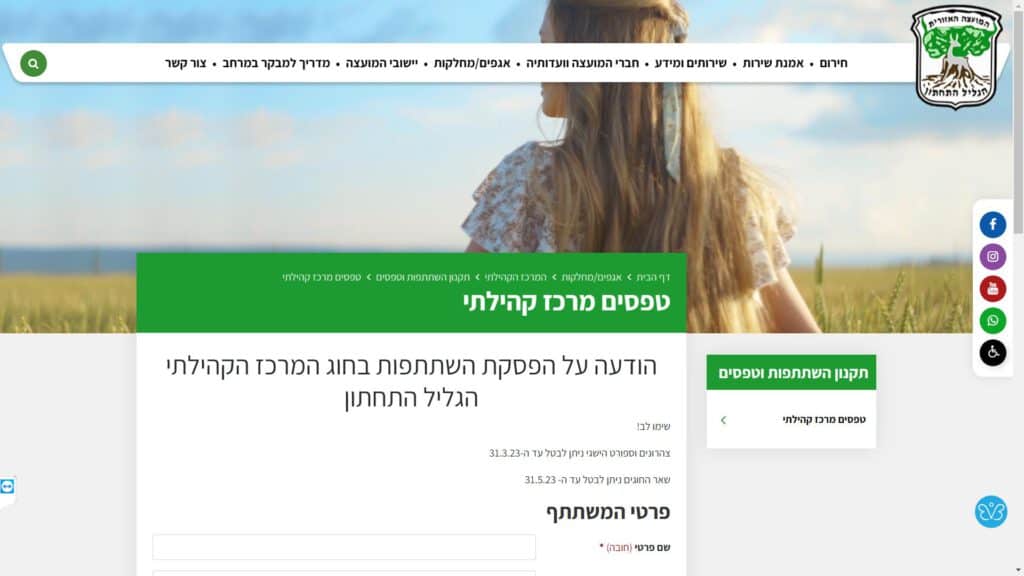Expand the טפסים מרכז קהילתי sidebar chevron
1024x576 pixels.
(x=723, y=420)
